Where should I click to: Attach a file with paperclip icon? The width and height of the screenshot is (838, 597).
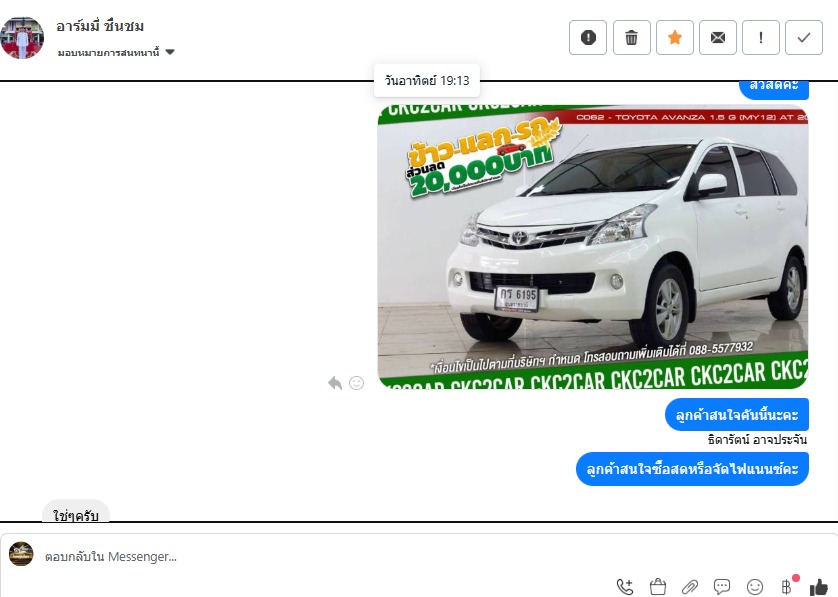coord(690,586)
